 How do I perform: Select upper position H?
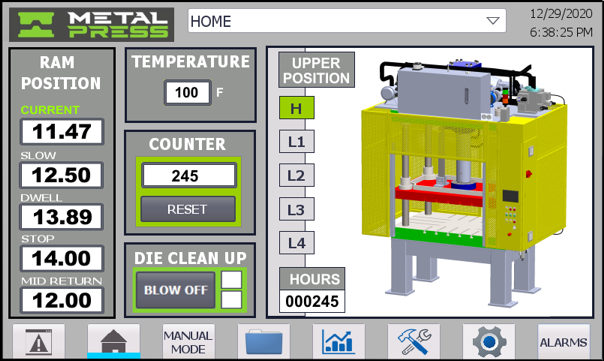click(296, 108)
